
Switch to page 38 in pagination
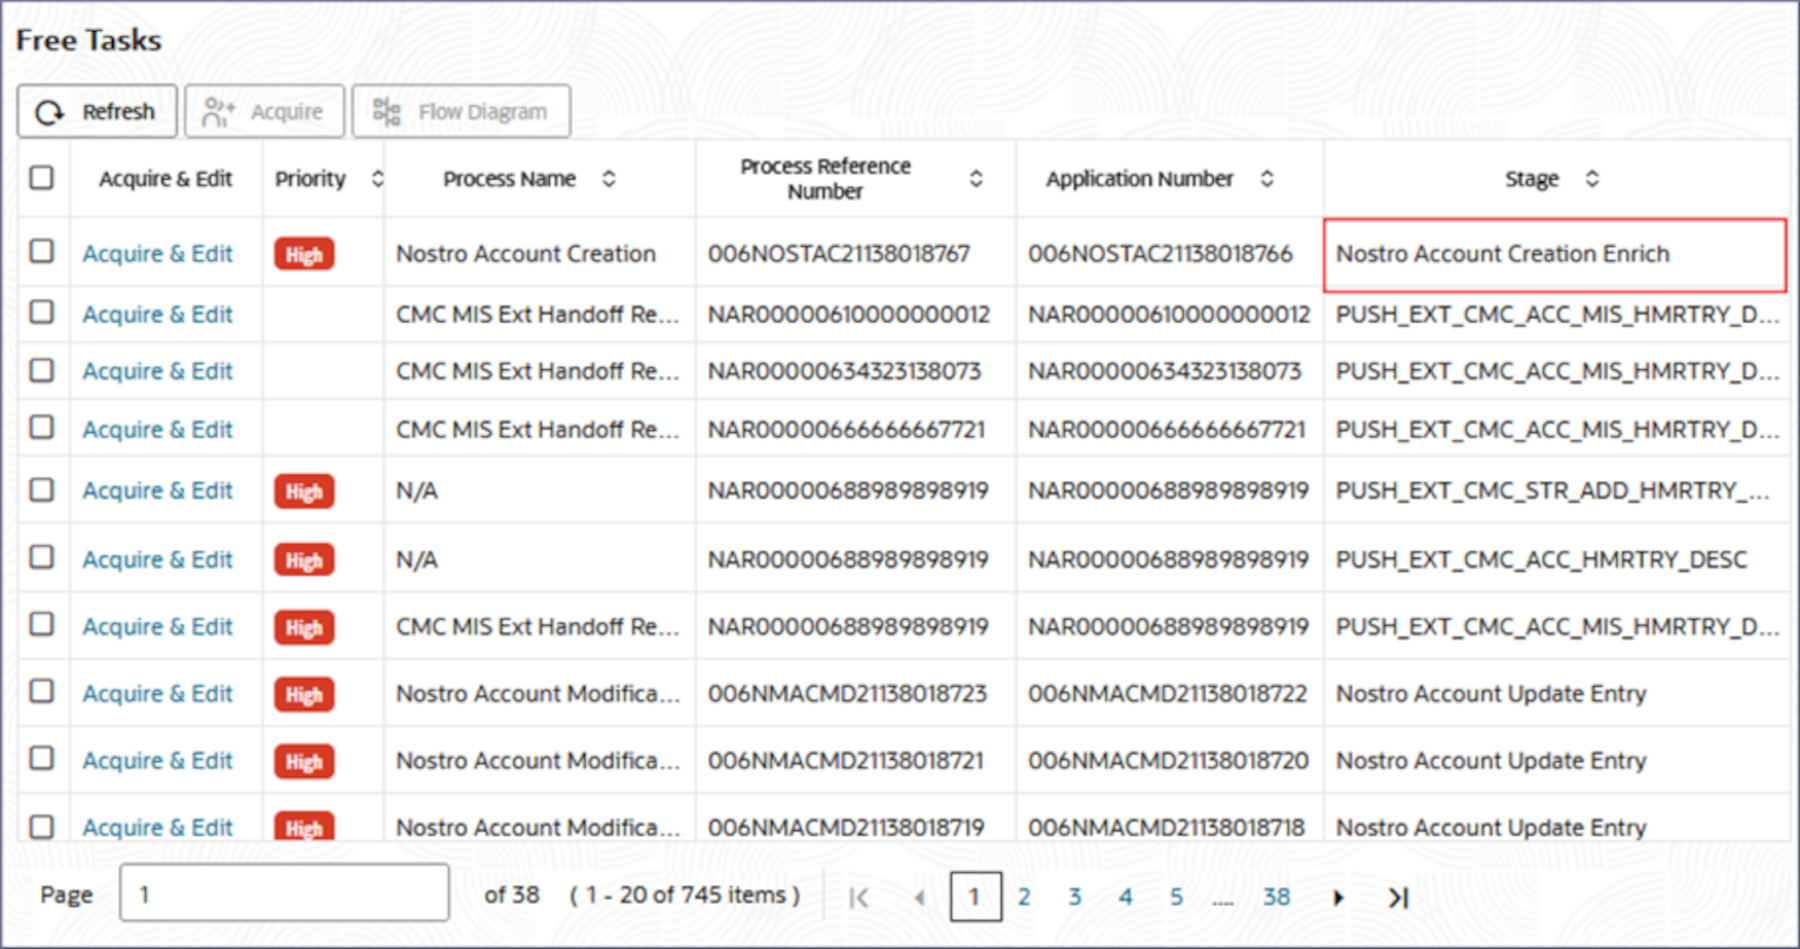coord(1276,897)
